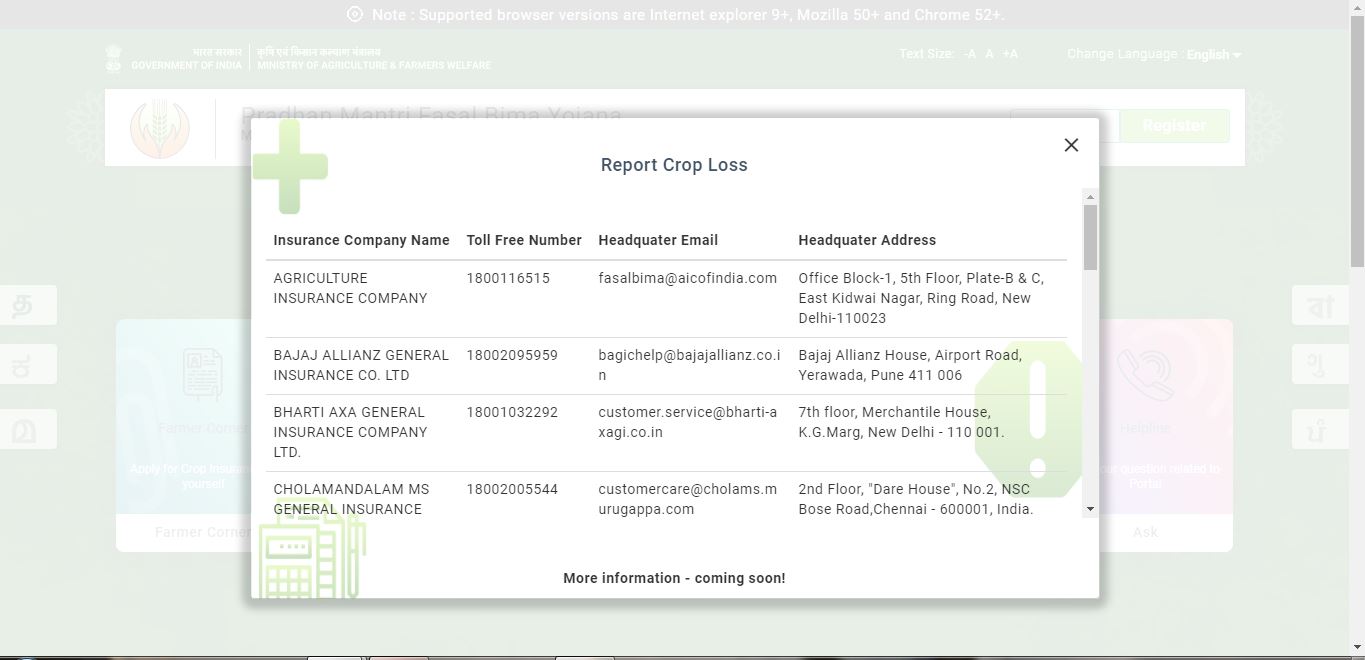
Task: Increase text size with +A
Action: pos(1009,54)
